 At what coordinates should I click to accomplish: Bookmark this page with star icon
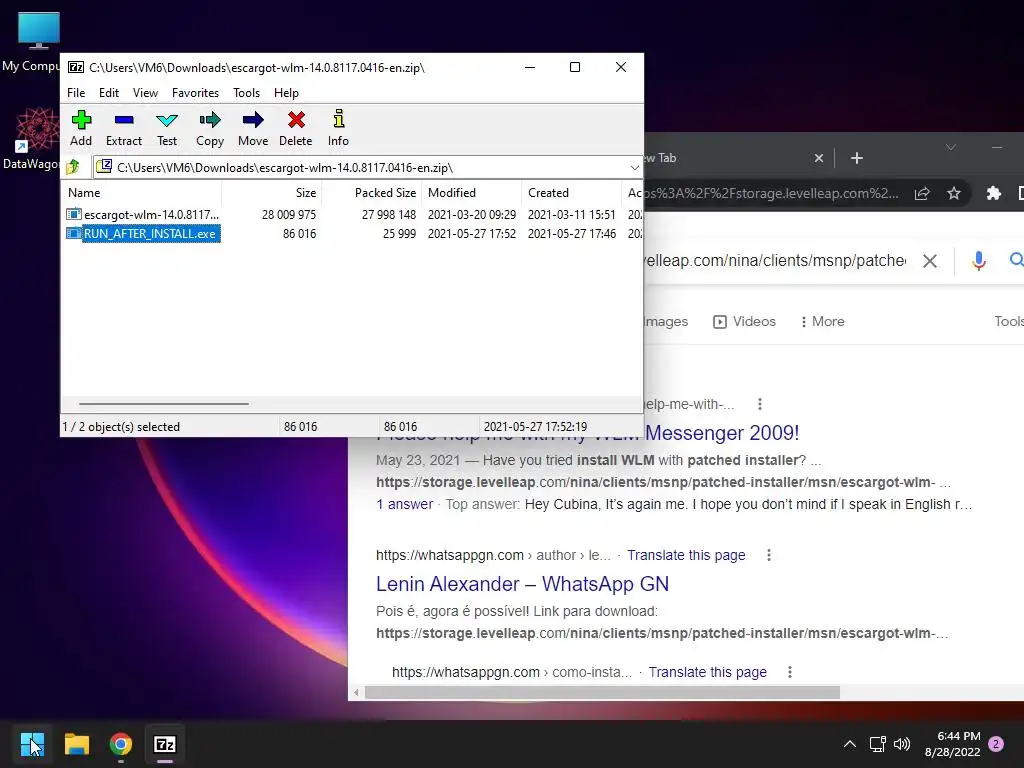[x=954, y=193]
